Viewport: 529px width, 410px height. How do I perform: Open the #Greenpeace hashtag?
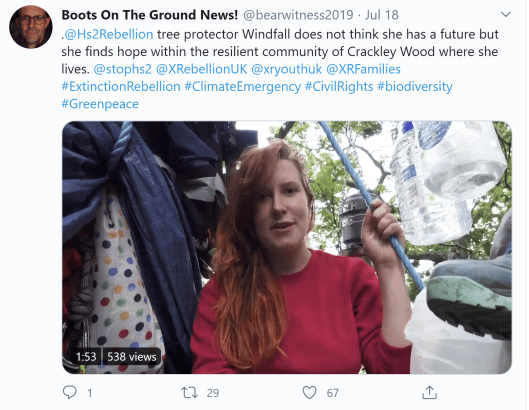coord(100,104)
